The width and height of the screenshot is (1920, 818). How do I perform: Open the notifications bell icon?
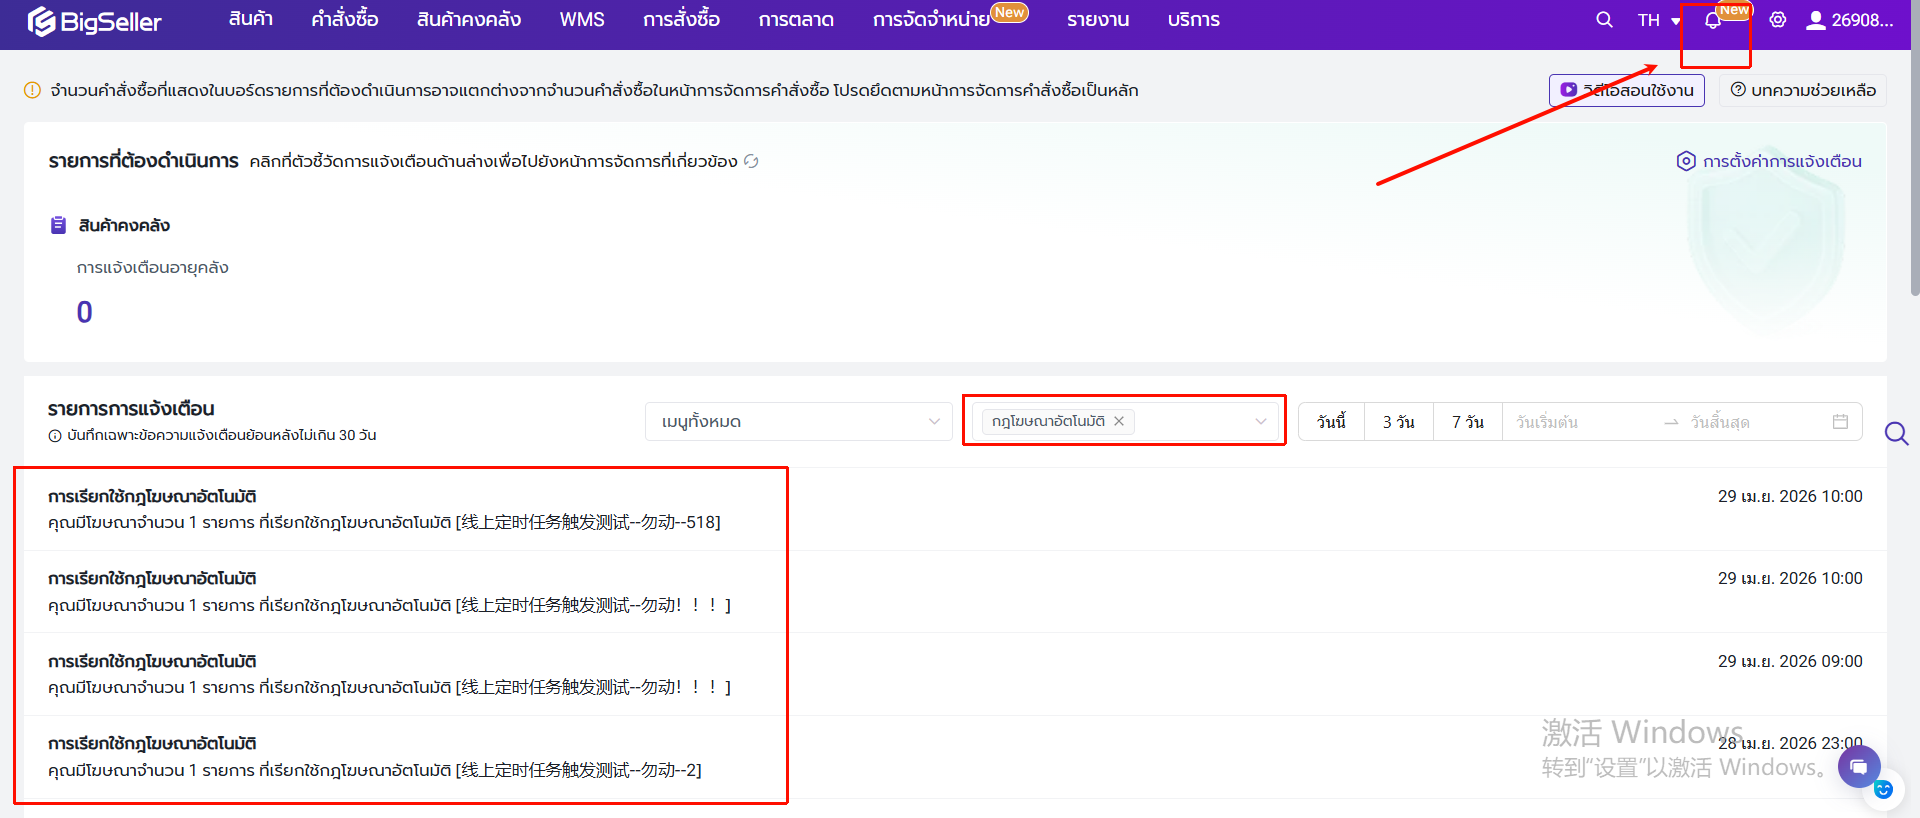tap(1713, 21)
